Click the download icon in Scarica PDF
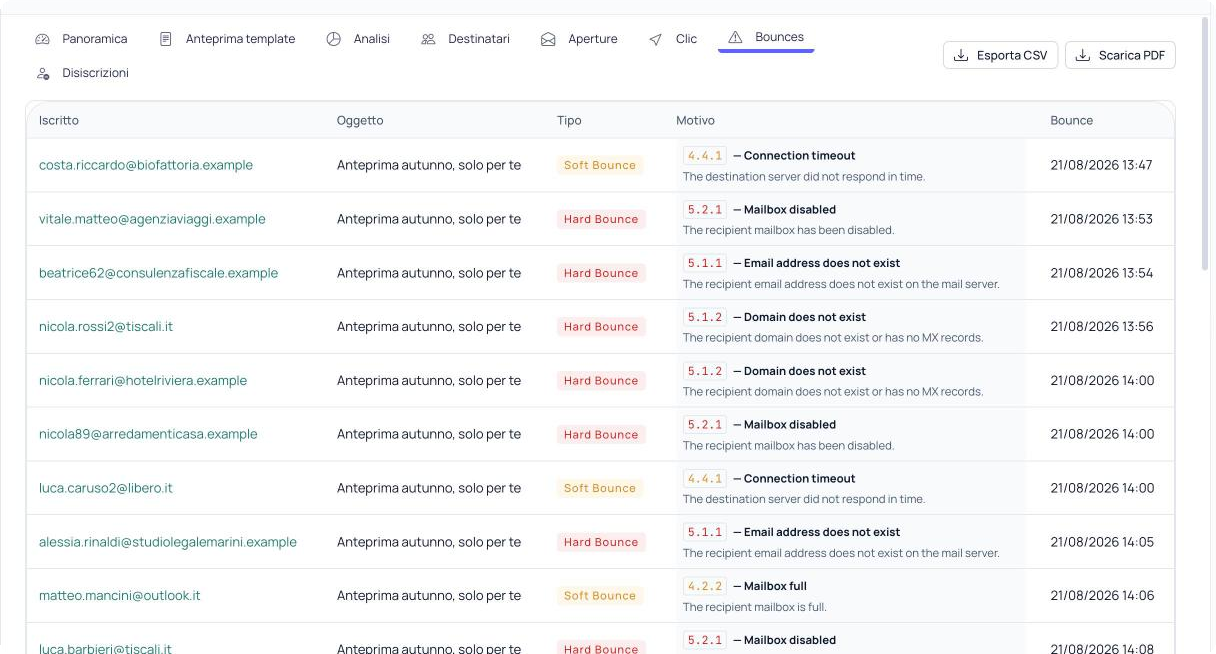The width and height of the screenshot is (1216, 654). 1083,55
